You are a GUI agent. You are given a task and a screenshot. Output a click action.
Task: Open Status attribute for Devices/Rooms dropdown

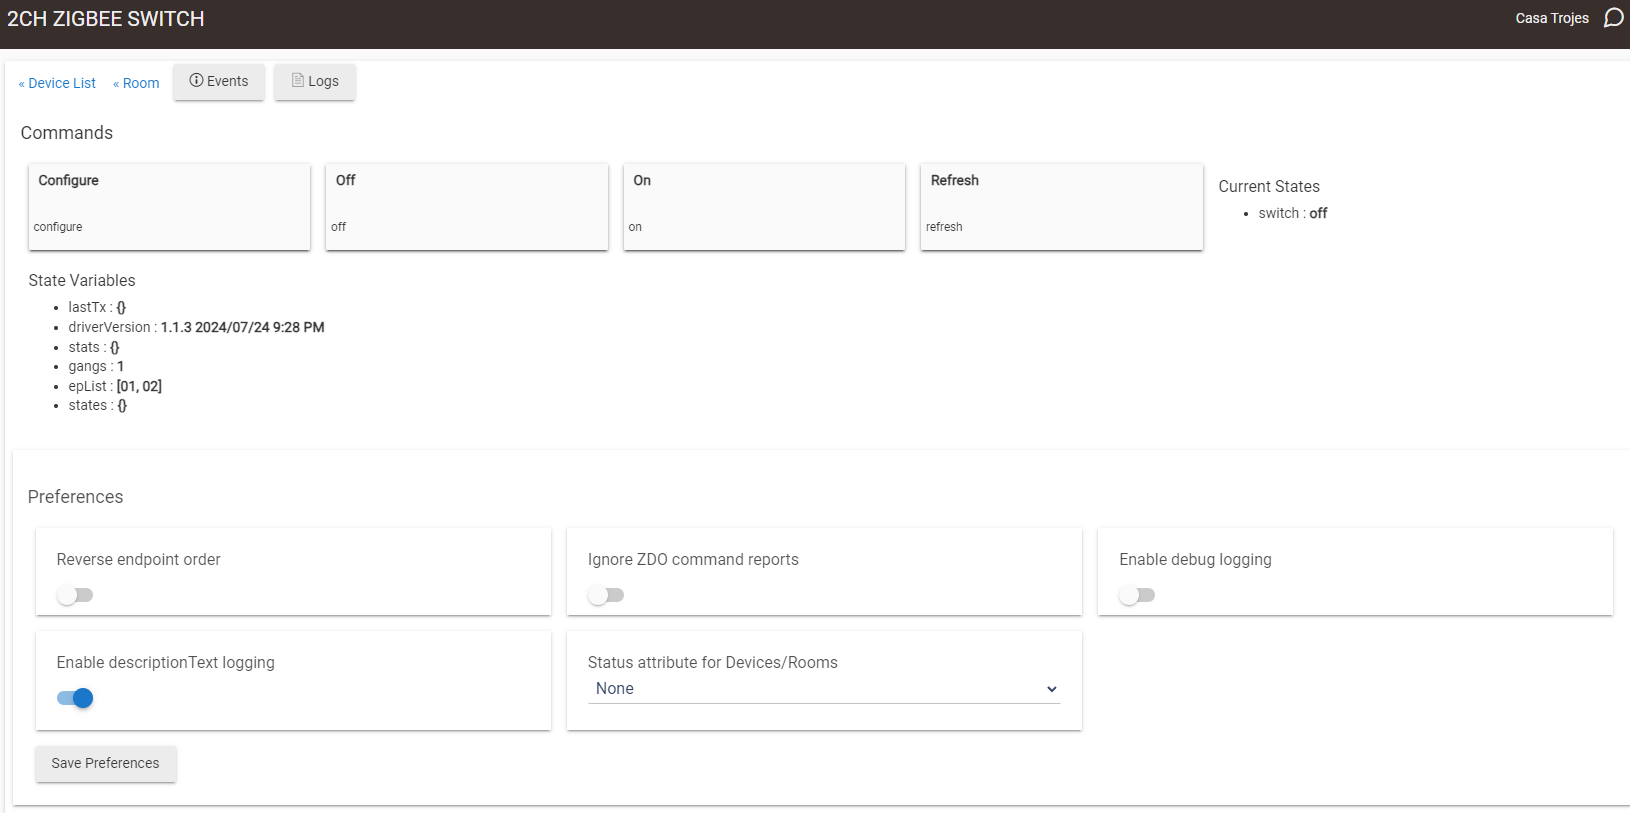point(823,689)
